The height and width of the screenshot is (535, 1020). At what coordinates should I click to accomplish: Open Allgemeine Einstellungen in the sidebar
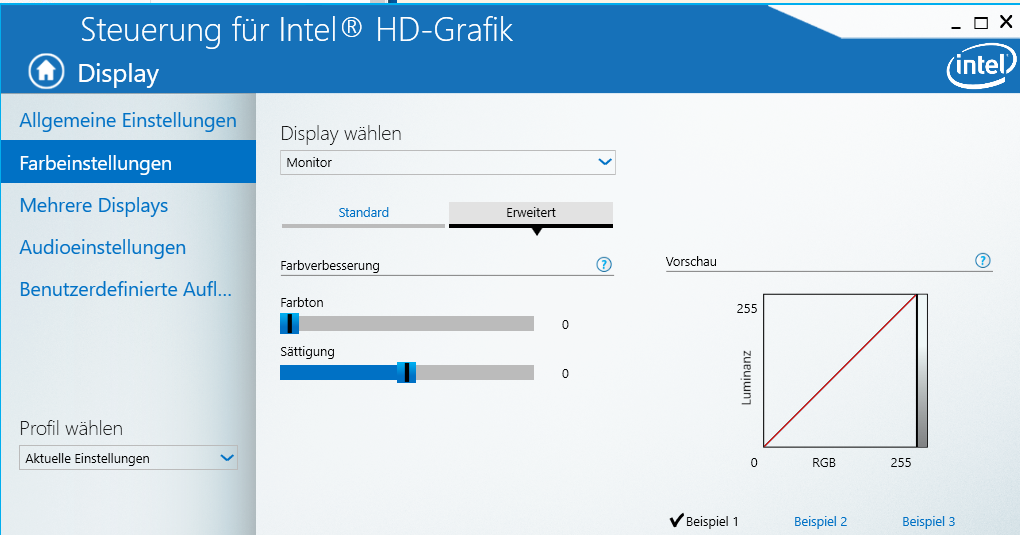coord(128,121)
